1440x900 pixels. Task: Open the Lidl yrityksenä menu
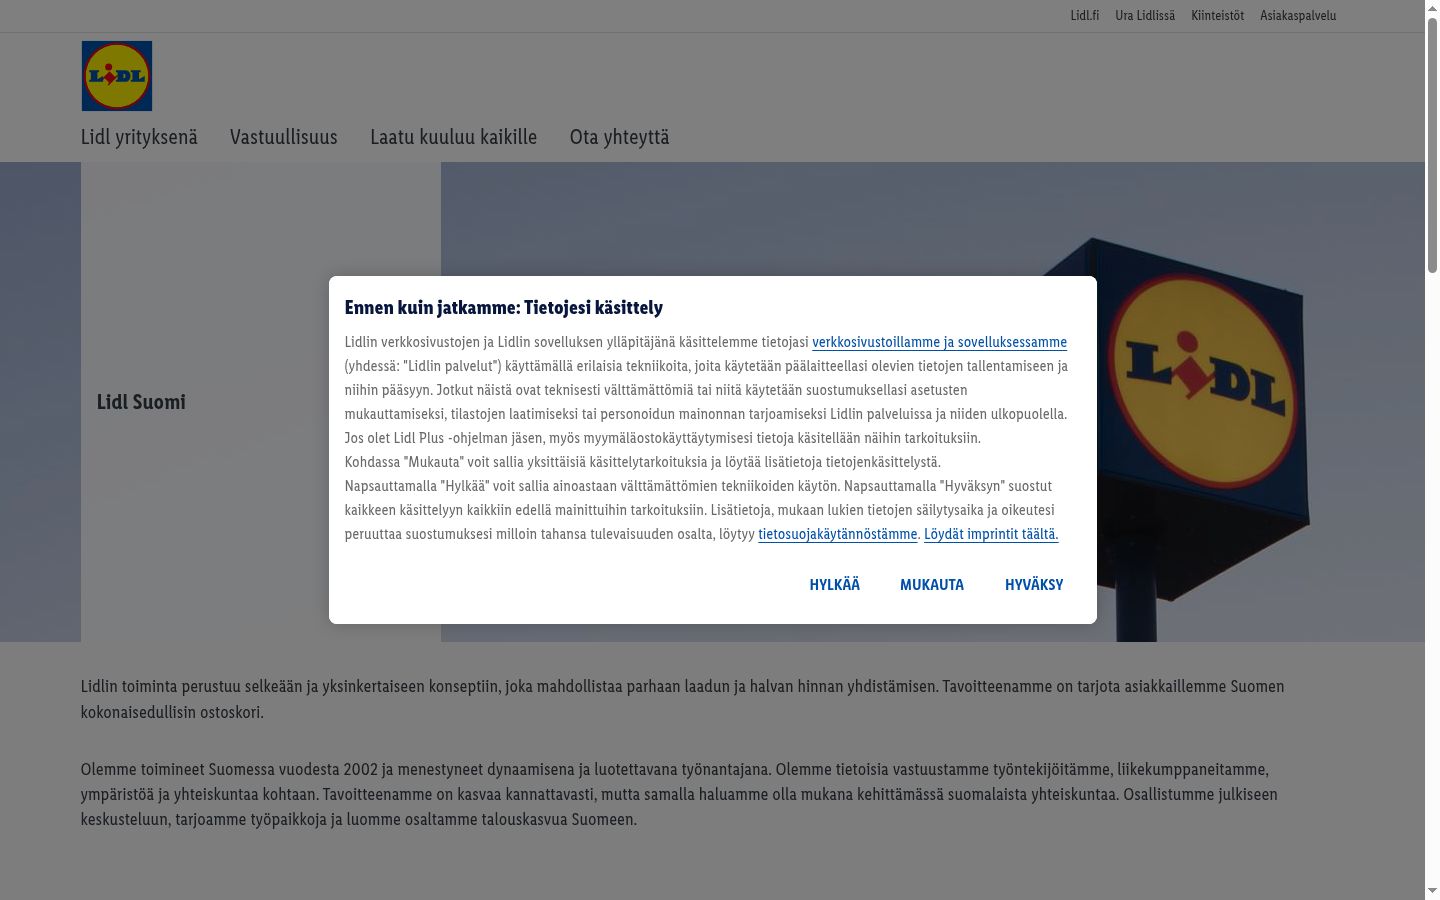coord(139,137)
